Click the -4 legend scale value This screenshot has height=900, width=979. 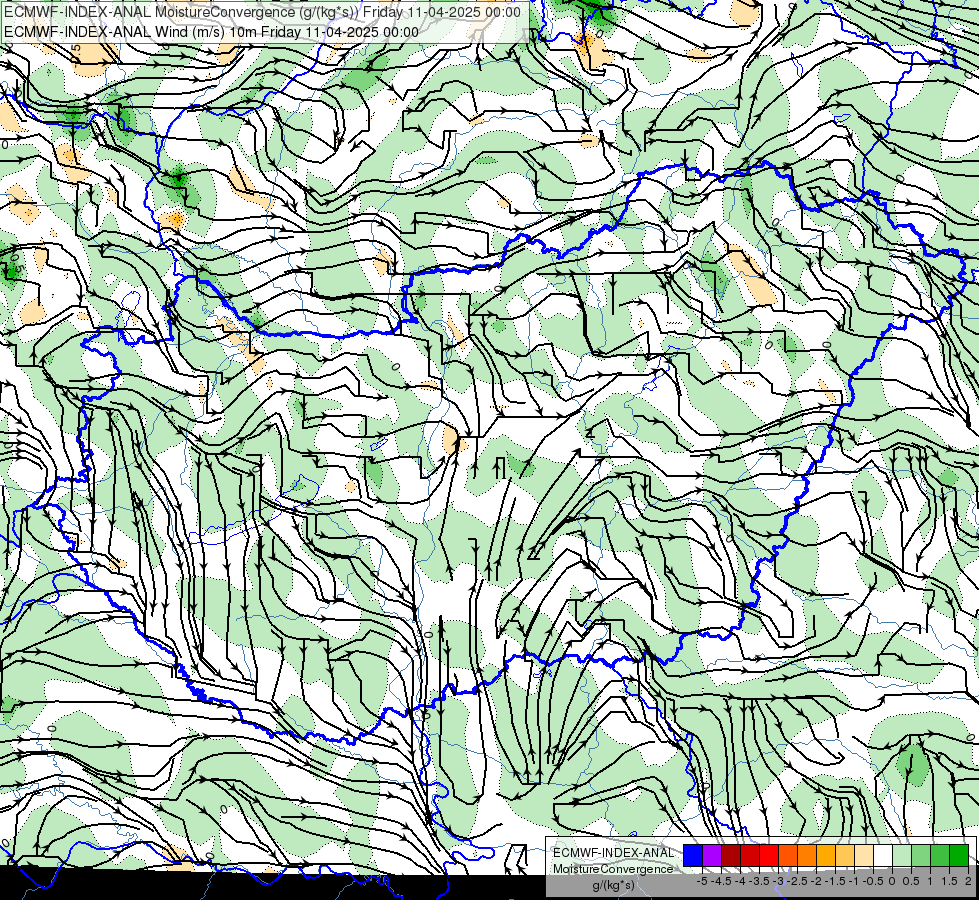(x=740, y=881)
